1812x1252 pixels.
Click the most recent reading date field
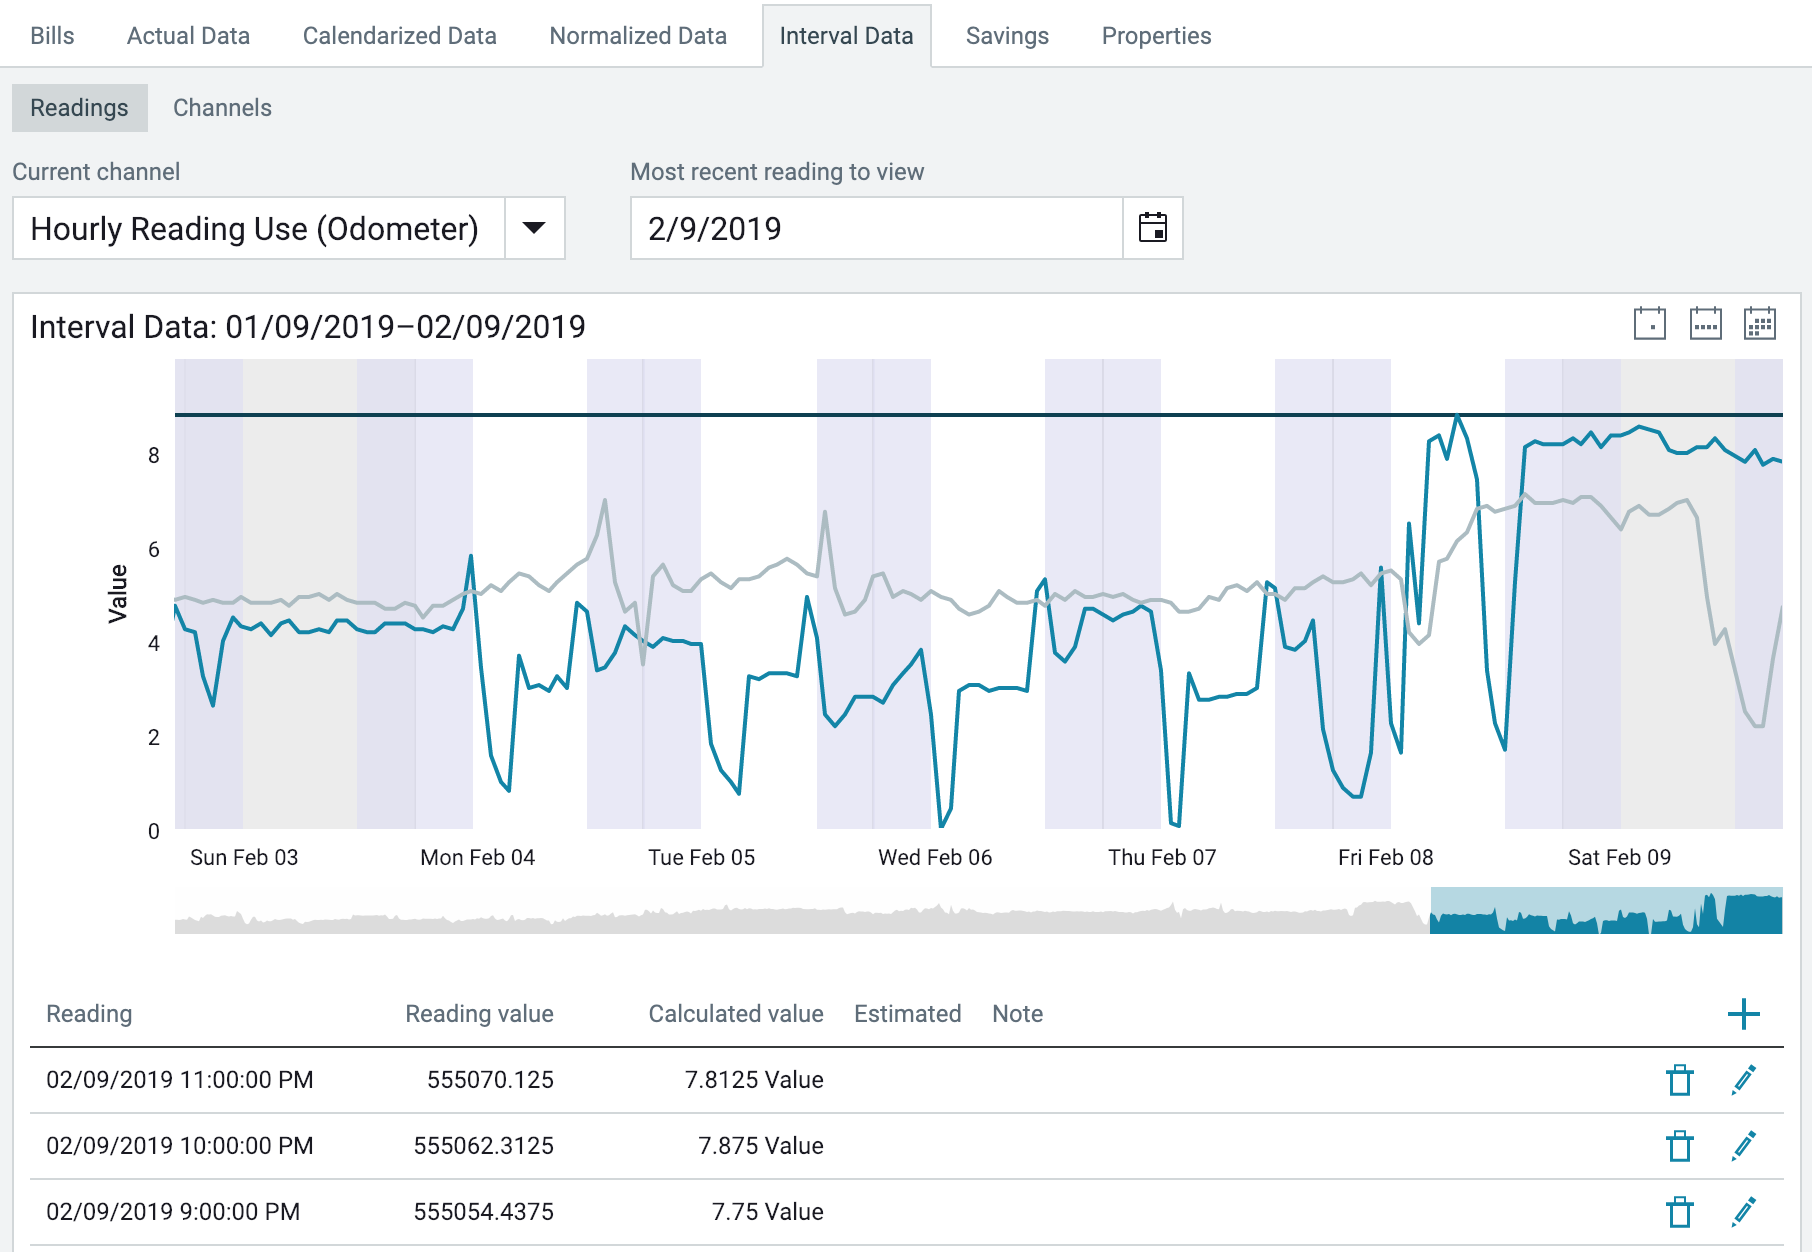(876, 228)
